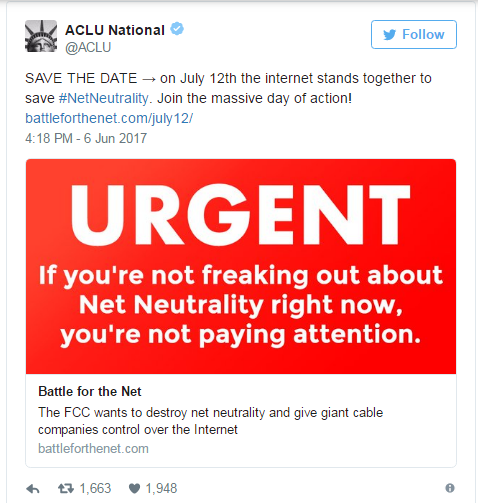The width and height of the screenshot is (478, 503).
Task: Click the retweet icon
Action: tap(66, 489)
